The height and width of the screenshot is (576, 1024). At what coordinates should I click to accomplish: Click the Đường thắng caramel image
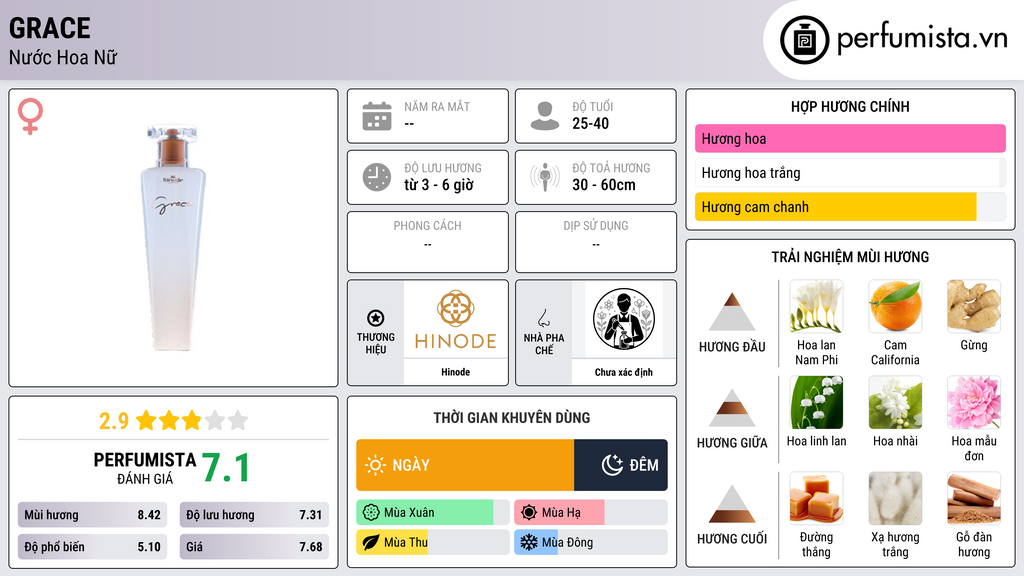click(816, 498)
